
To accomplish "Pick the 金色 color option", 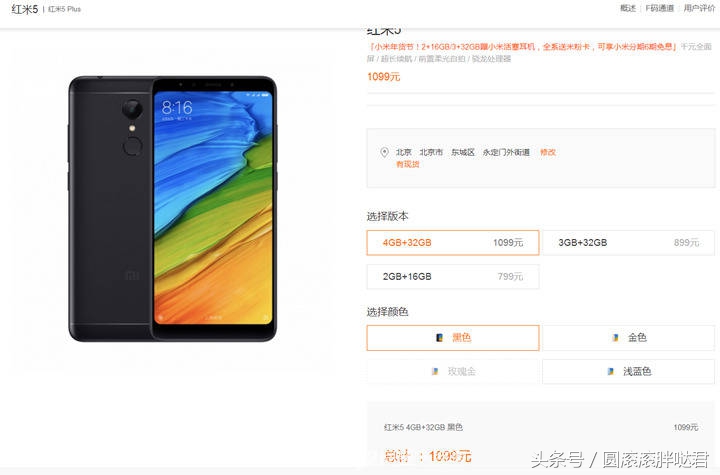I will pos(629,338).
